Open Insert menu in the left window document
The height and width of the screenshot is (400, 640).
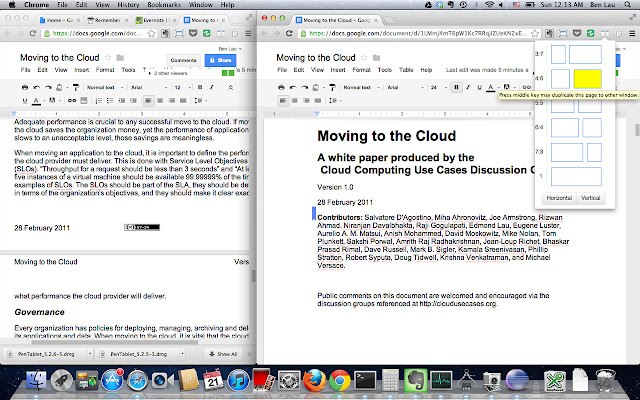[82, 70]
